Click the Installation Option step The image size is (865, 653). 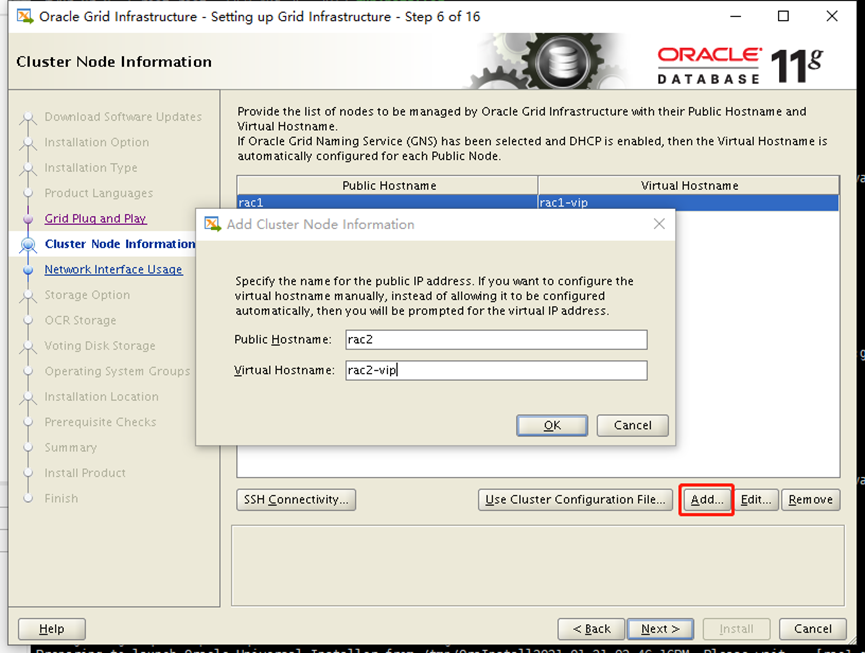click(97, 142)
